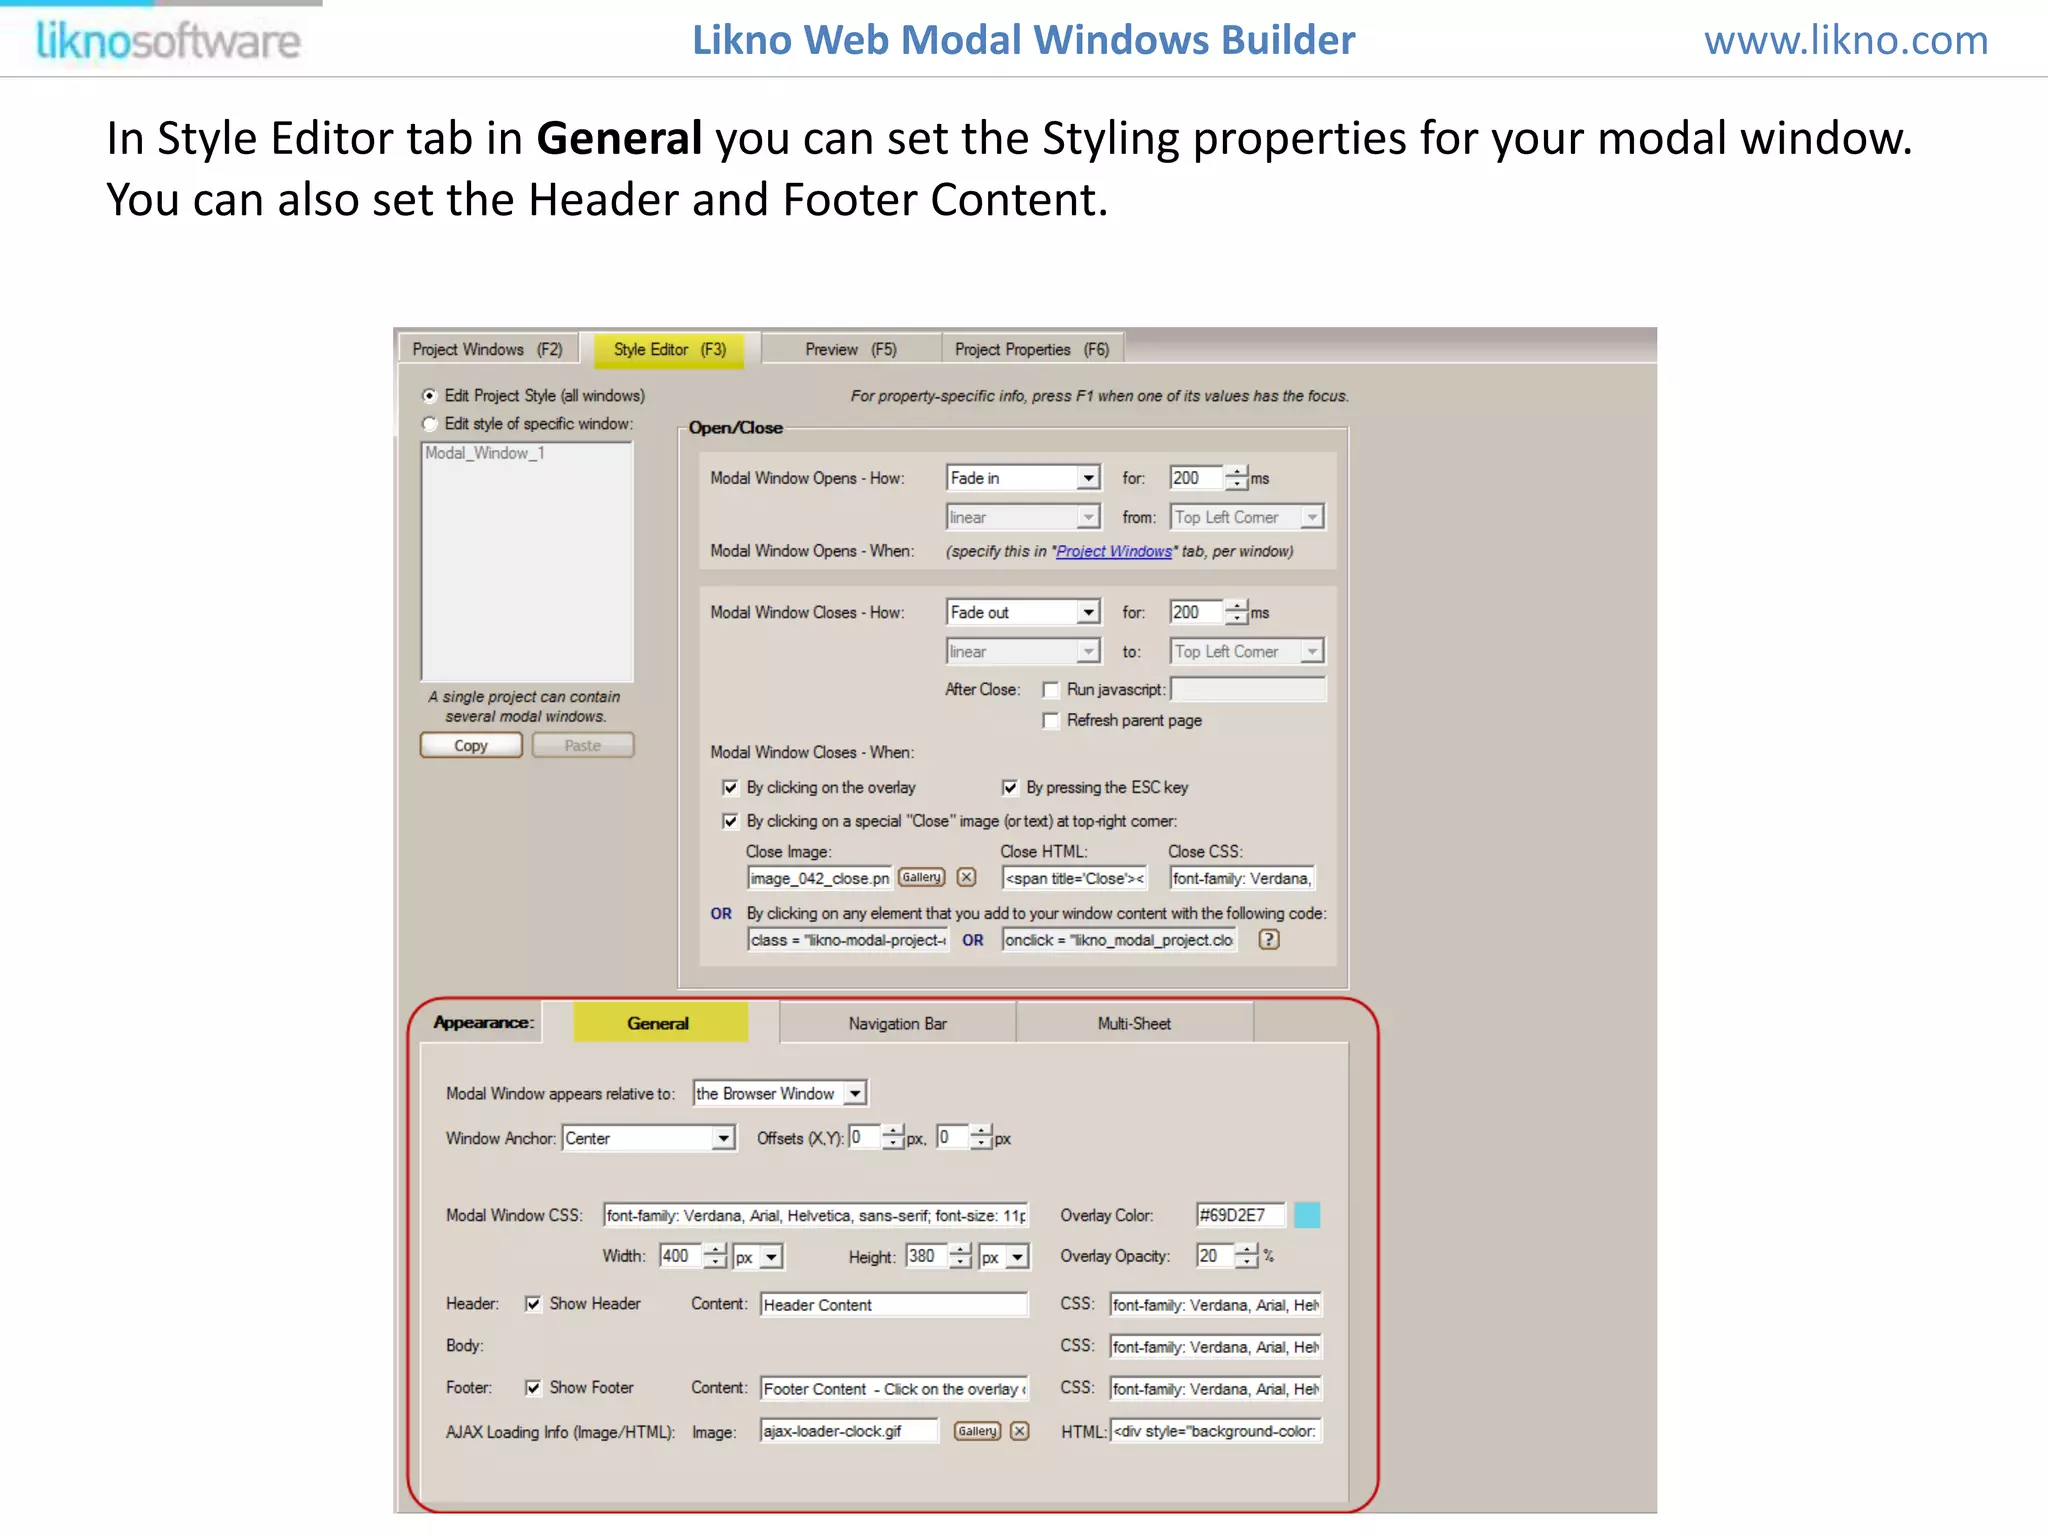
Task: Follow the Project Windows link
Action: 1114,552
